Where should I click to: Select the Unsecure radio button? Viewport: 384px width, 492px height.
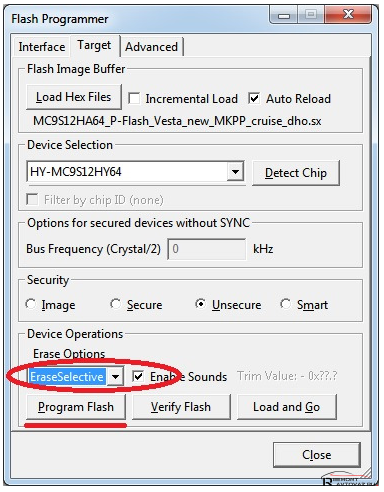coord(200,304)
